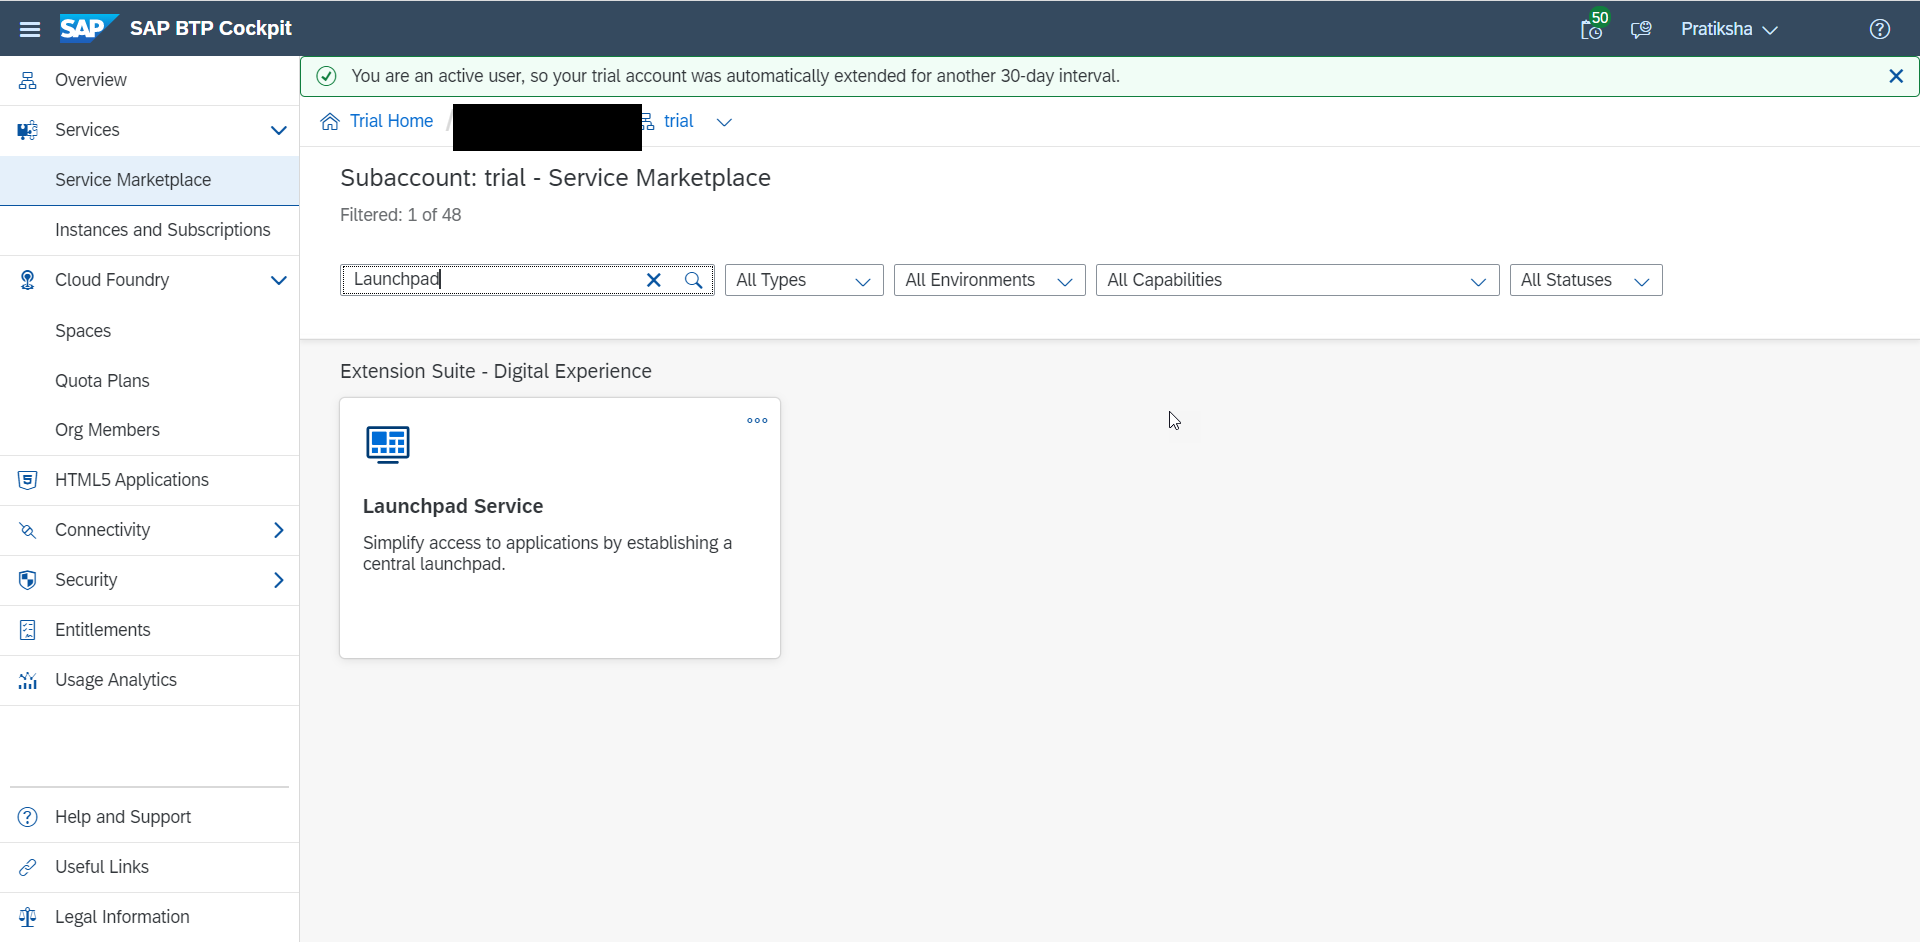Open the All Environments filter dropdown
This screenshot has width=1920, height=942.
988,280
